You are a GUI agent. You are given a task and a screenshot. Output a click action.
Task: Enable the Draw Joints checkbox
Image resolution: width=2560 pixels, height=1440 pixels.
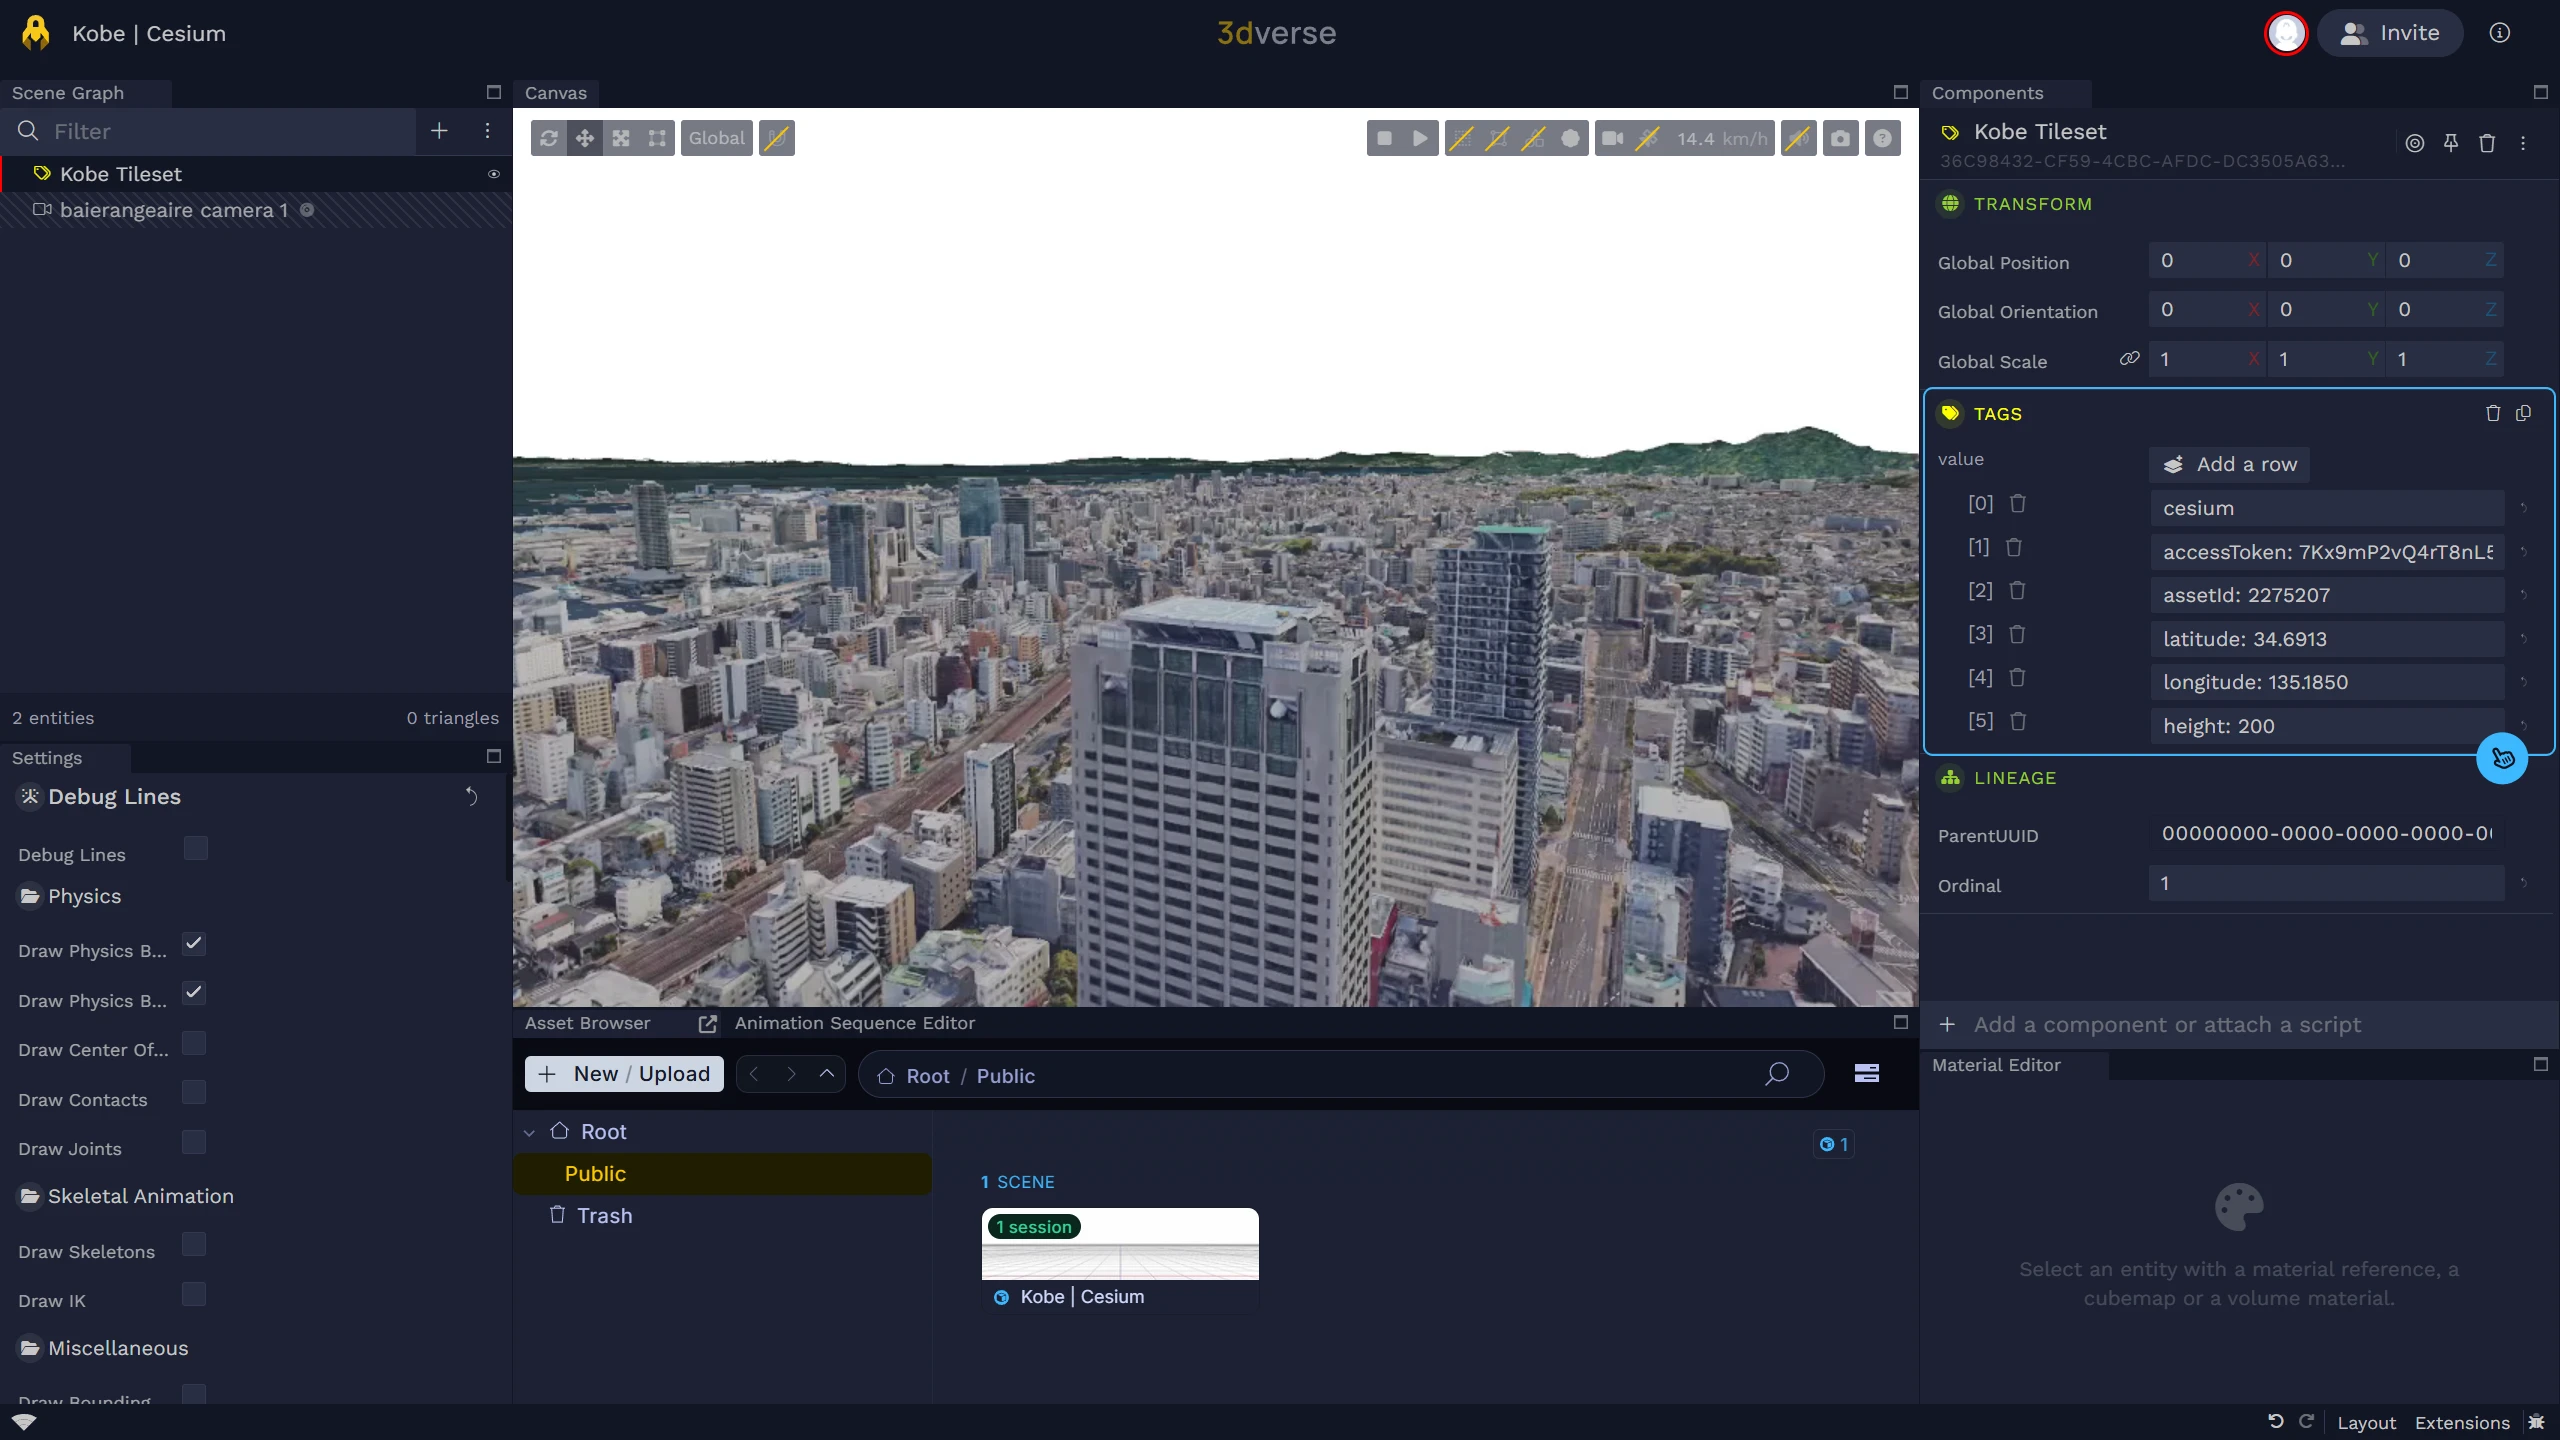coord(194,1142)
